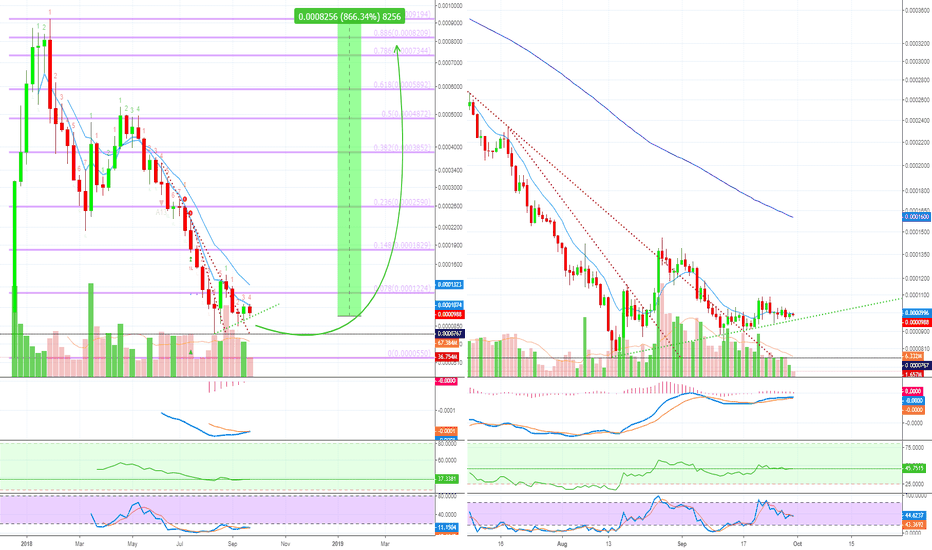Select the 0.148(0.0001829) Fibonacci level label

click(x=401, y=246)
